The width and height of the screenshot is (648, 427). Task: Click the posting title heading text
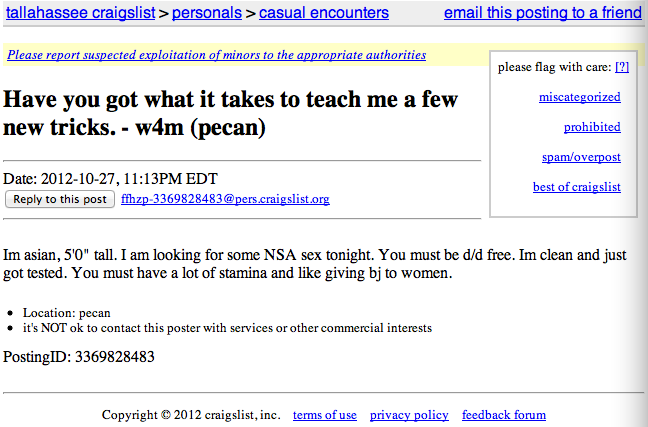tap(231, 113)
